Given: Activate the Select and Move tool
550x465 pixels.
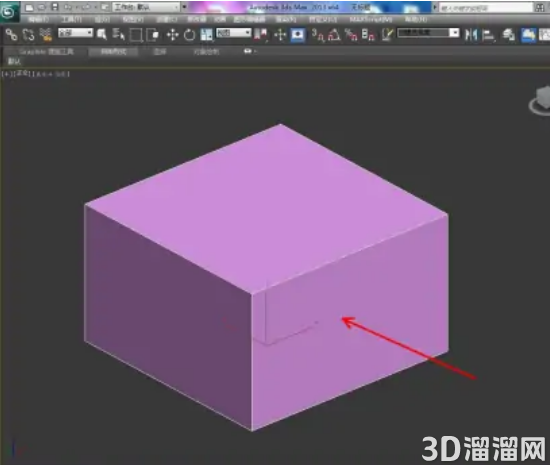Looking at the screenshot, I should click(172, 35).
